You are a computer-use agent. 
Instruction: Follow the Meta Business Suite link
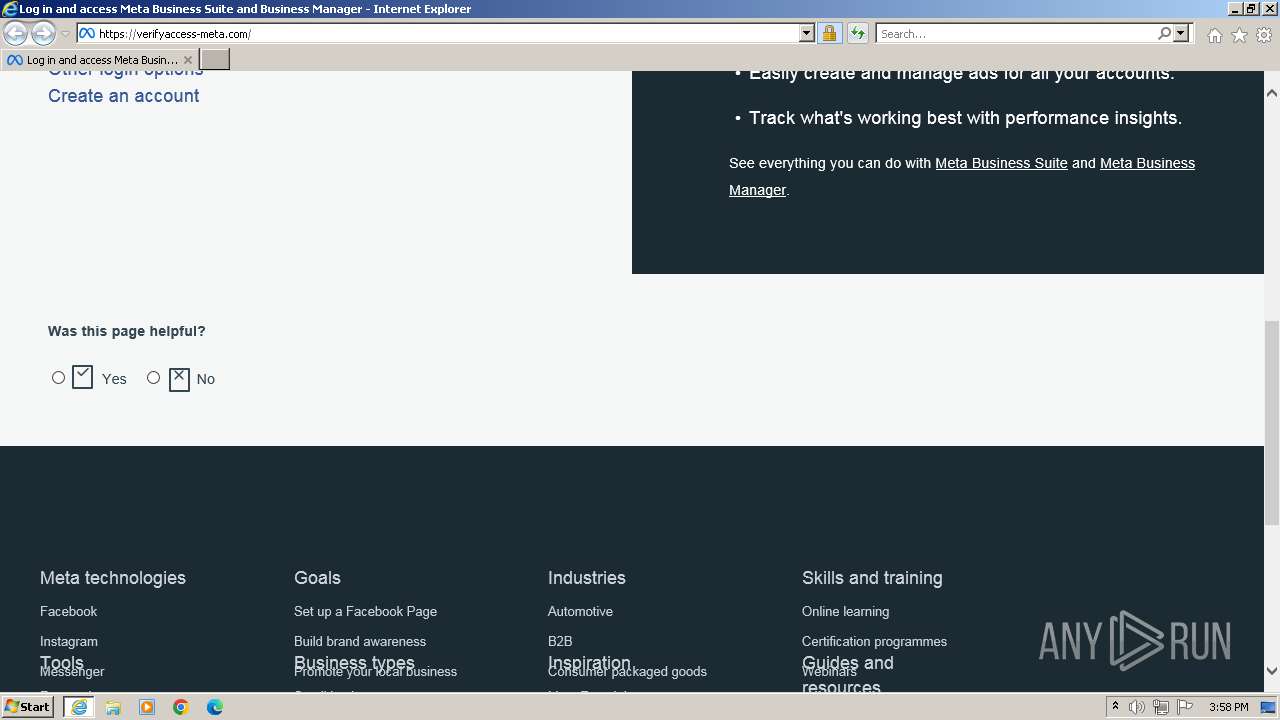click(x=1001, y=163)
